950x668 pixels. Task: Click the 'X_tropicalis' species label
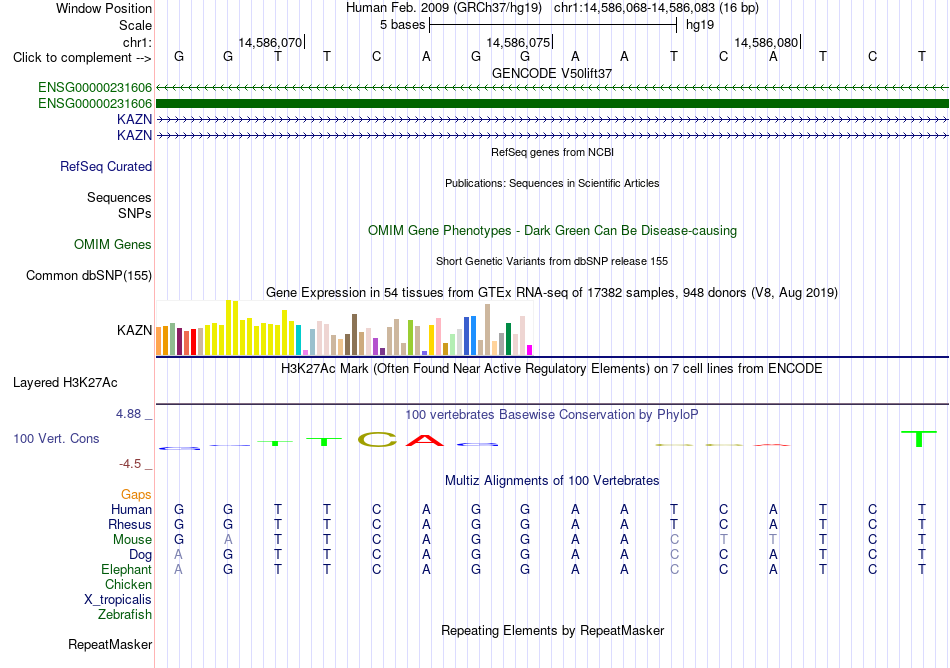click(118, 600)
